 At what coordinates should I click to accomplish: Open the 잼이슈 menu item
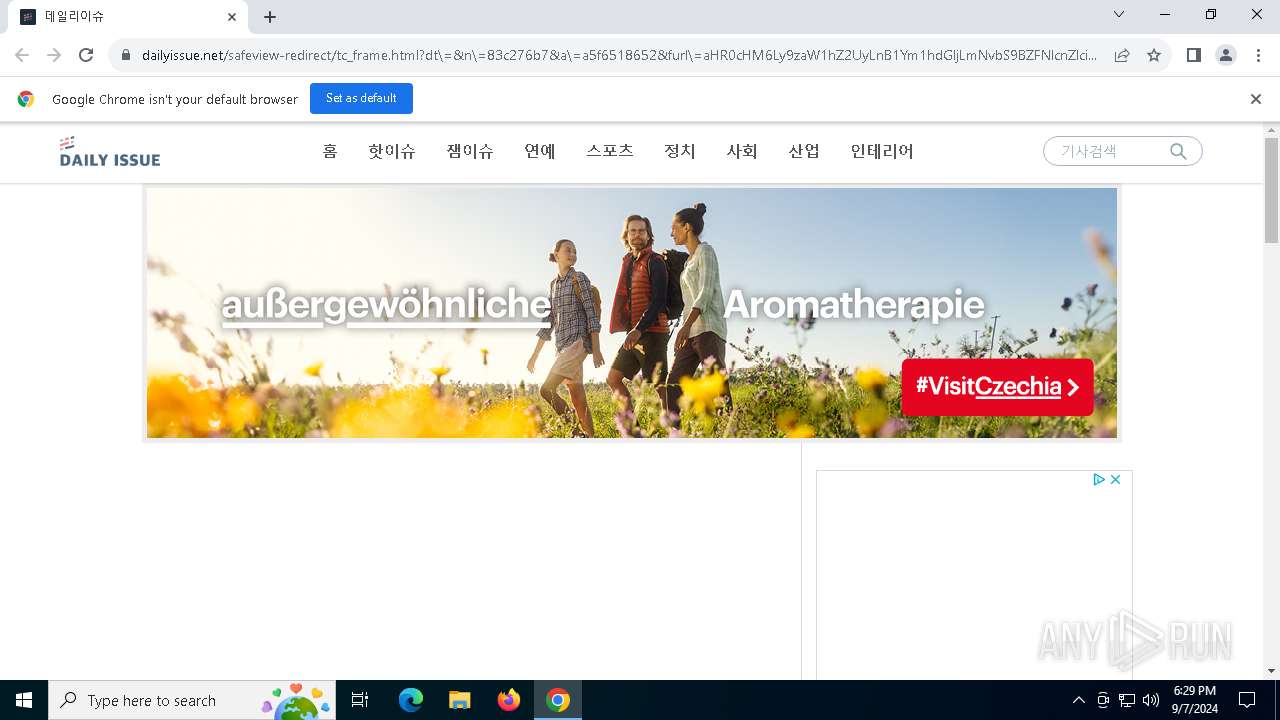pyautogui.click(x=470, y=151)
